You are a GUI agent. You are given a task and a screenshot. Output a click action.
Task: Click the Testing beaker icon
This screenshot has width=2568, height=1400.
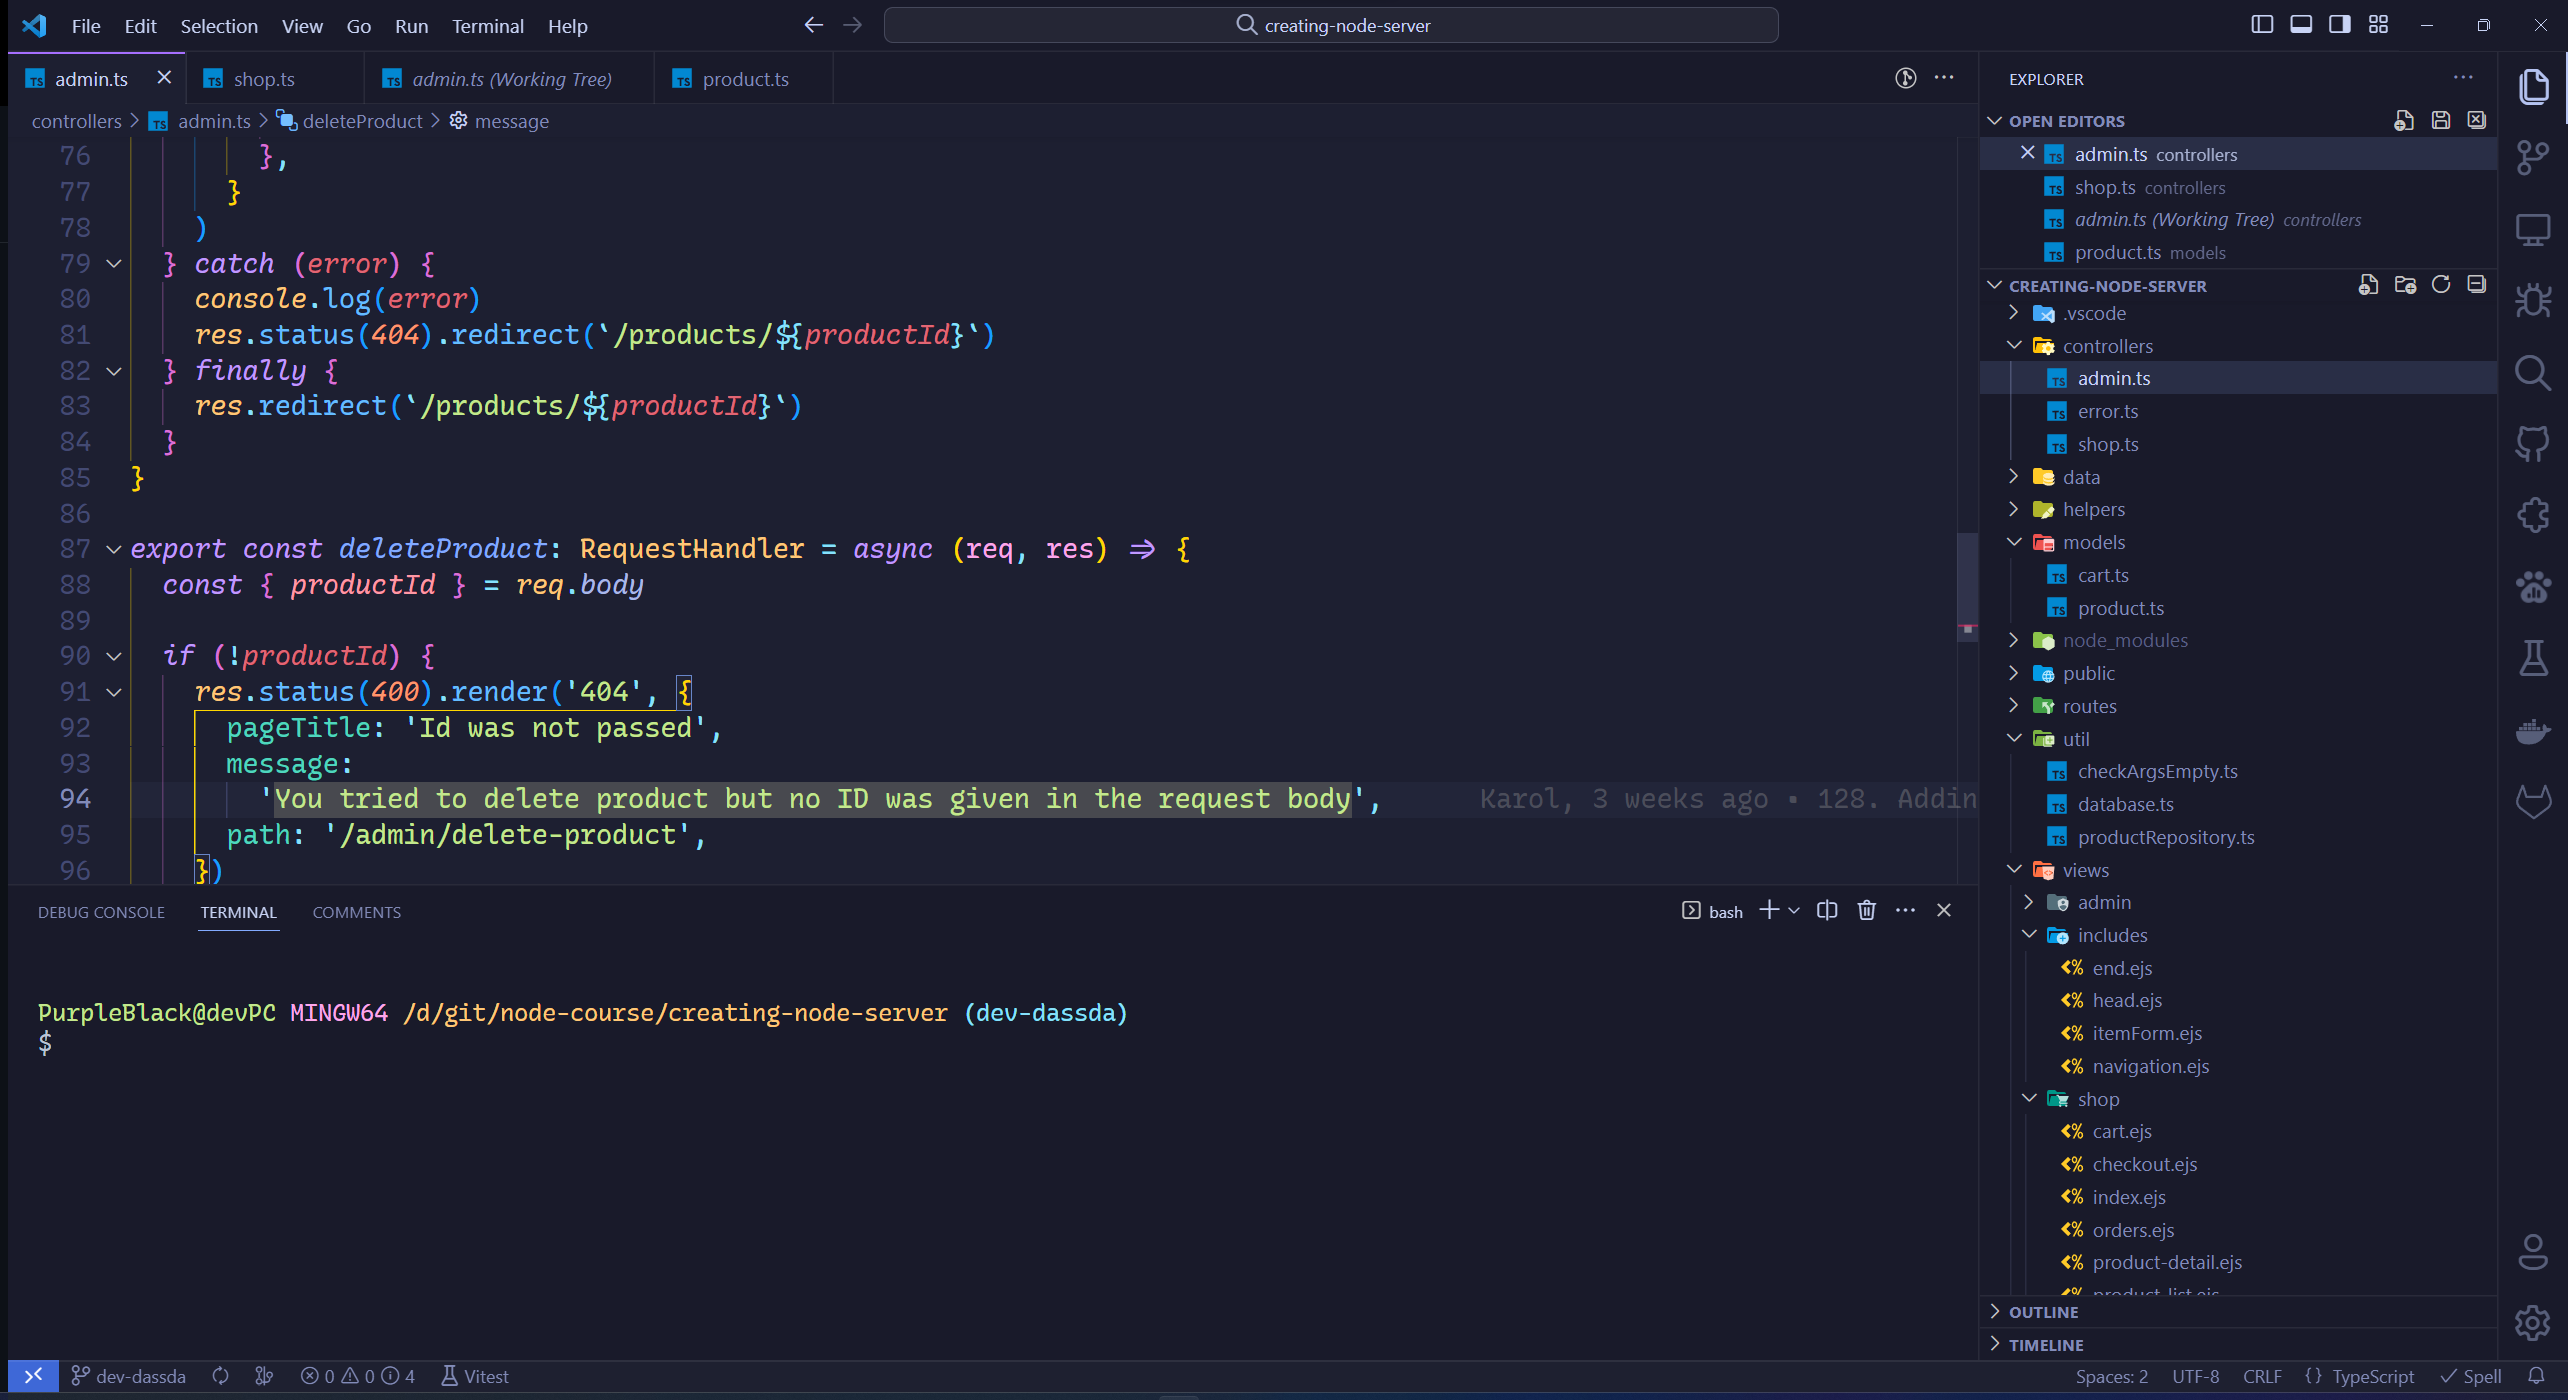click(2533, 658)
